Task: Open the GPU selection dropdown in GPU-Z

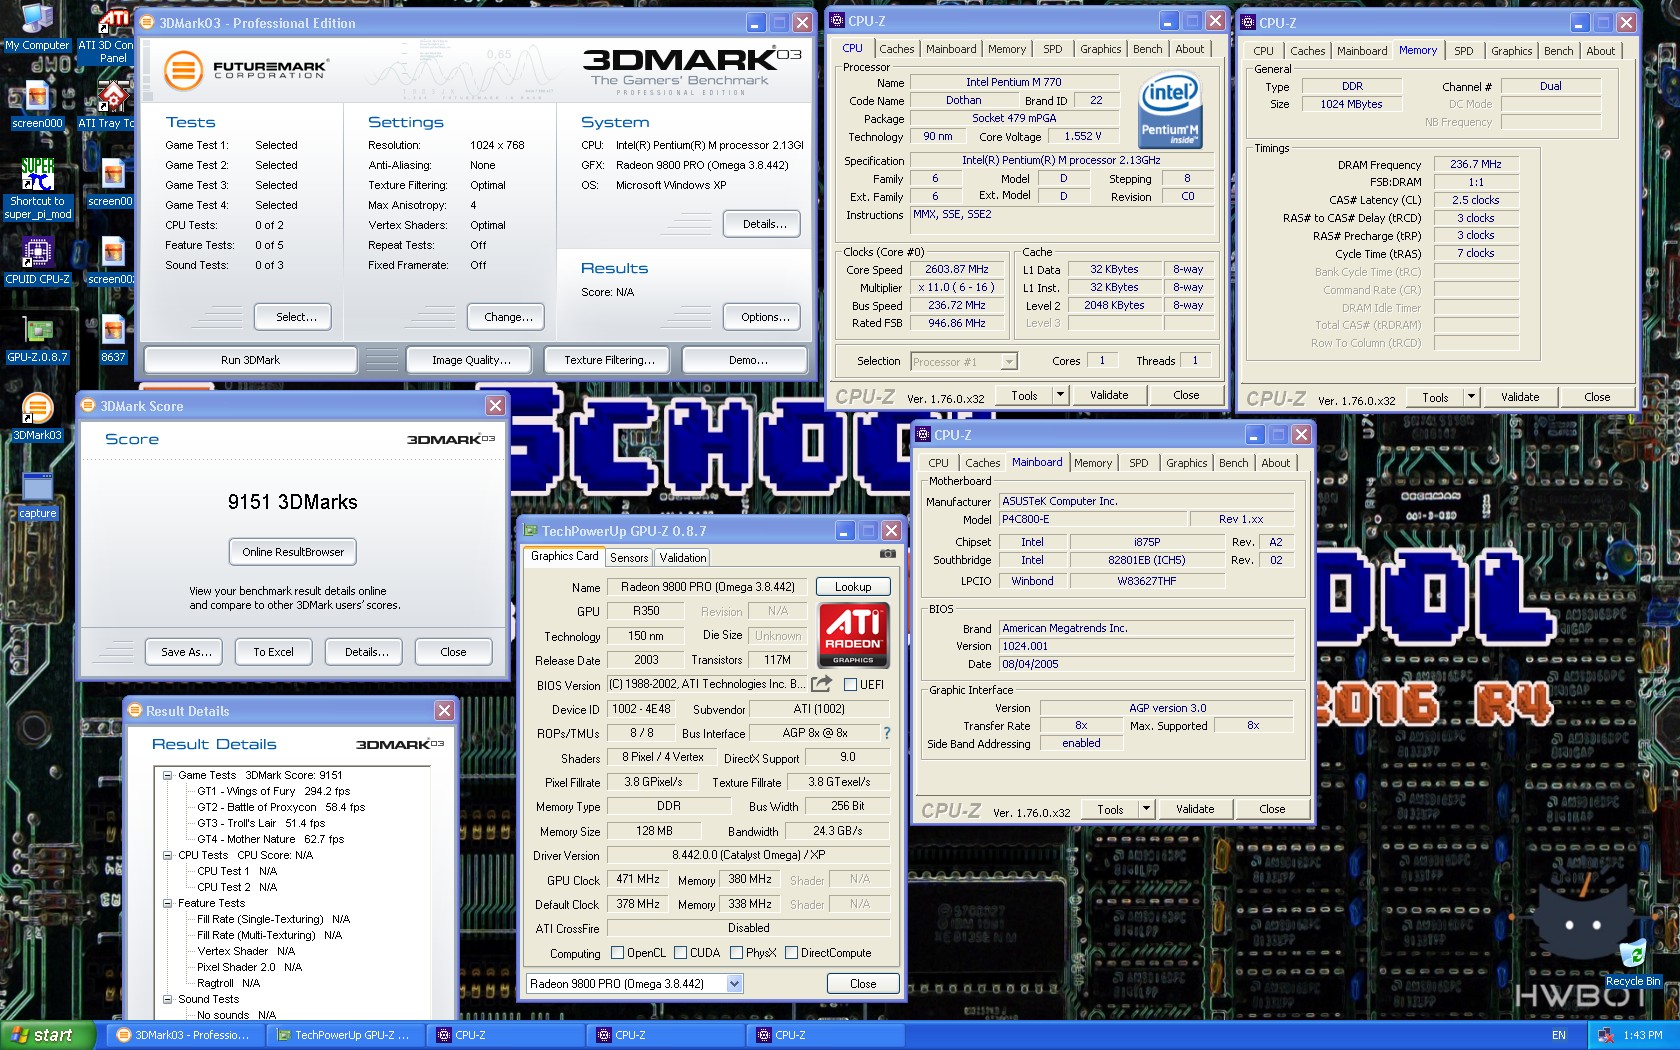Action: pyautogui.click(x=734, y=984)
